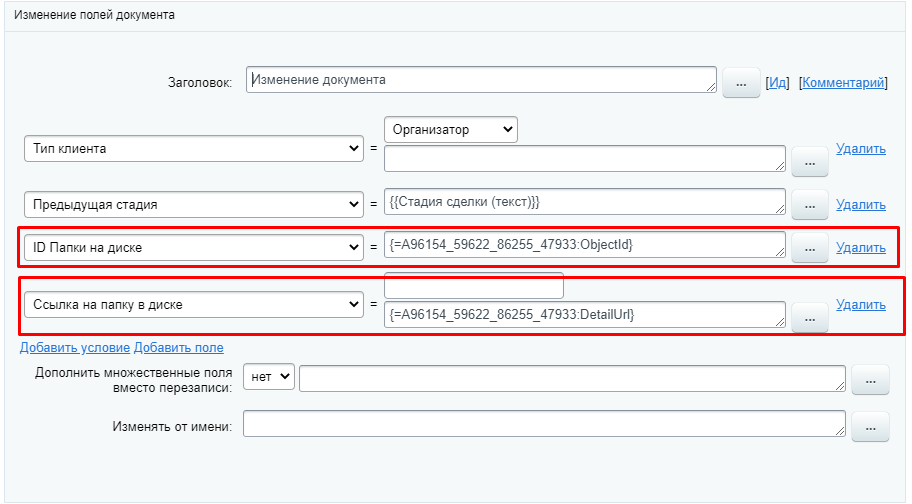Viewport: 912px width, 504px height.
Task: Expand the Предыдущая стадия dropdown
Action: [193, 204]
